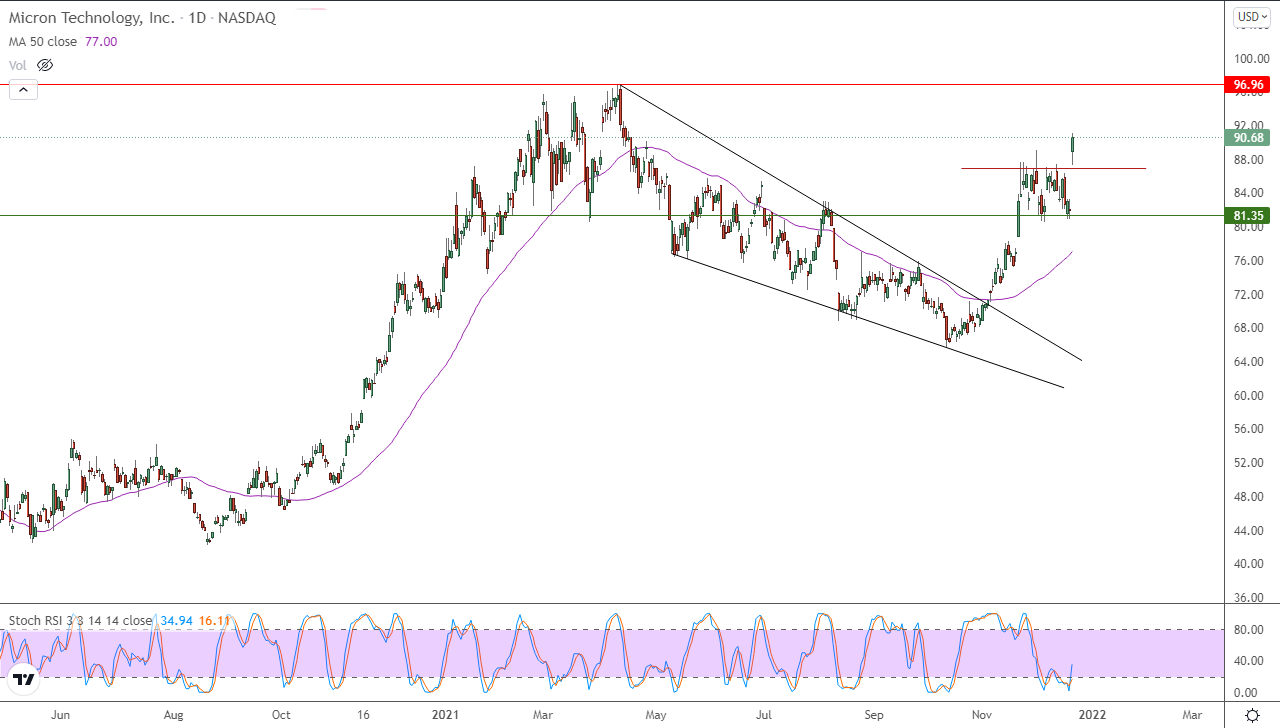Open chart settings with the gear icon
Image resolution: width=1280 pixels, height=728 pixels.
pos(1252,715)
